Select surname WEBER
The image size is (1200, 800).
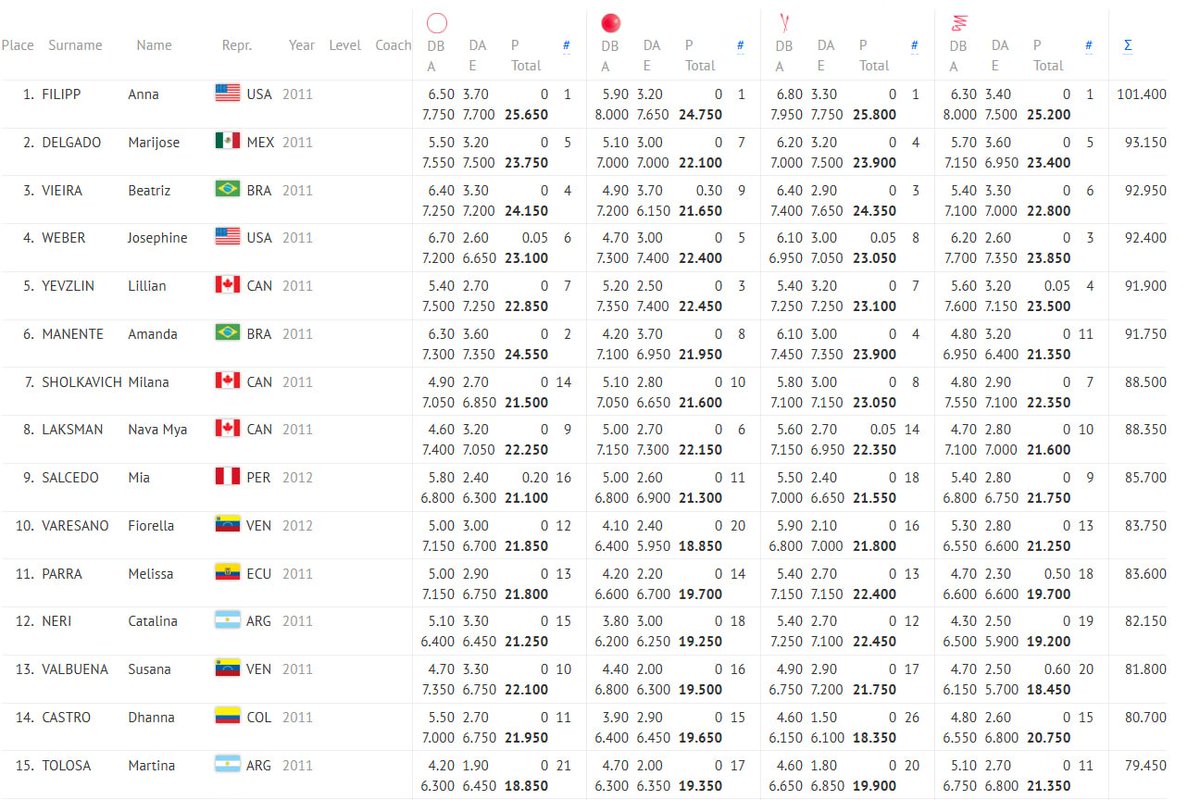click(63, 238)
